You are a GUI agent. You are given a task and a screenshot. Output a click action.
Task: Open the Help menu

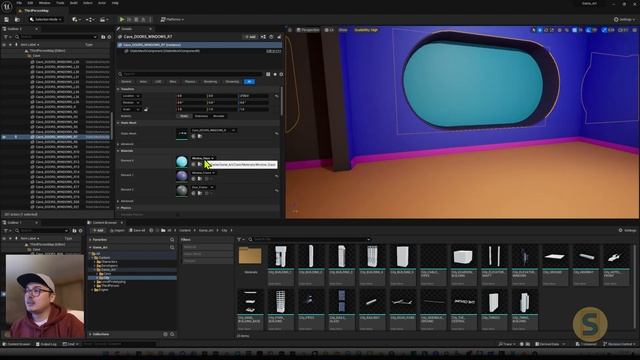(x=115, y=3)
